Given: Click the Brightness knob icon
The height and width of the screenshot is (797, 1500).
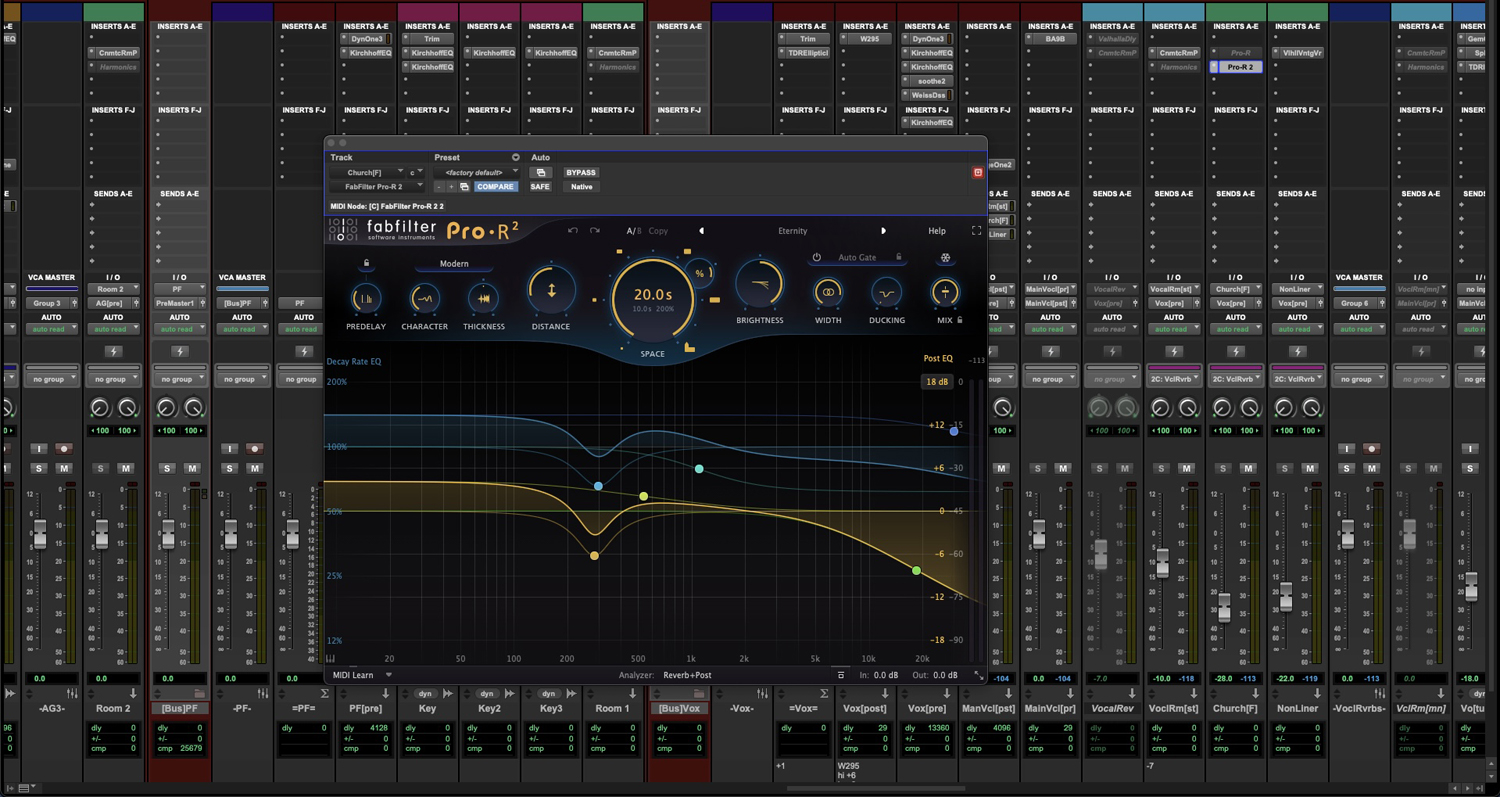Looking at the screenshot, I should pyautogui.click(x=760, y=285).
